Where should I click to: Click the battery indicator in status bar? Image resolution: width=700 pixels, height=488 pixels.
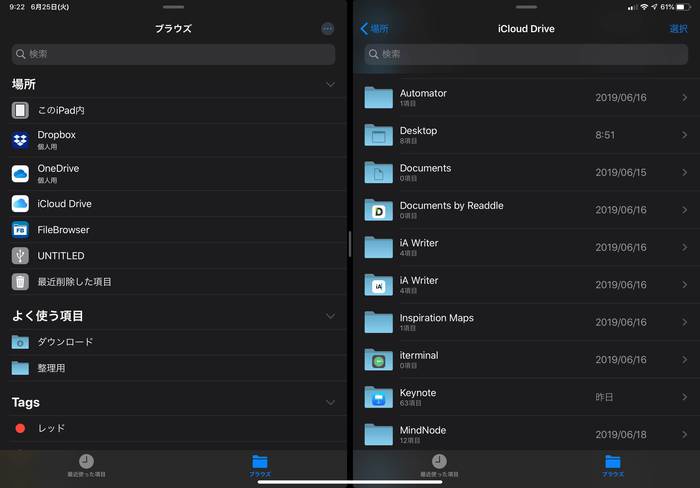(683, 7)
